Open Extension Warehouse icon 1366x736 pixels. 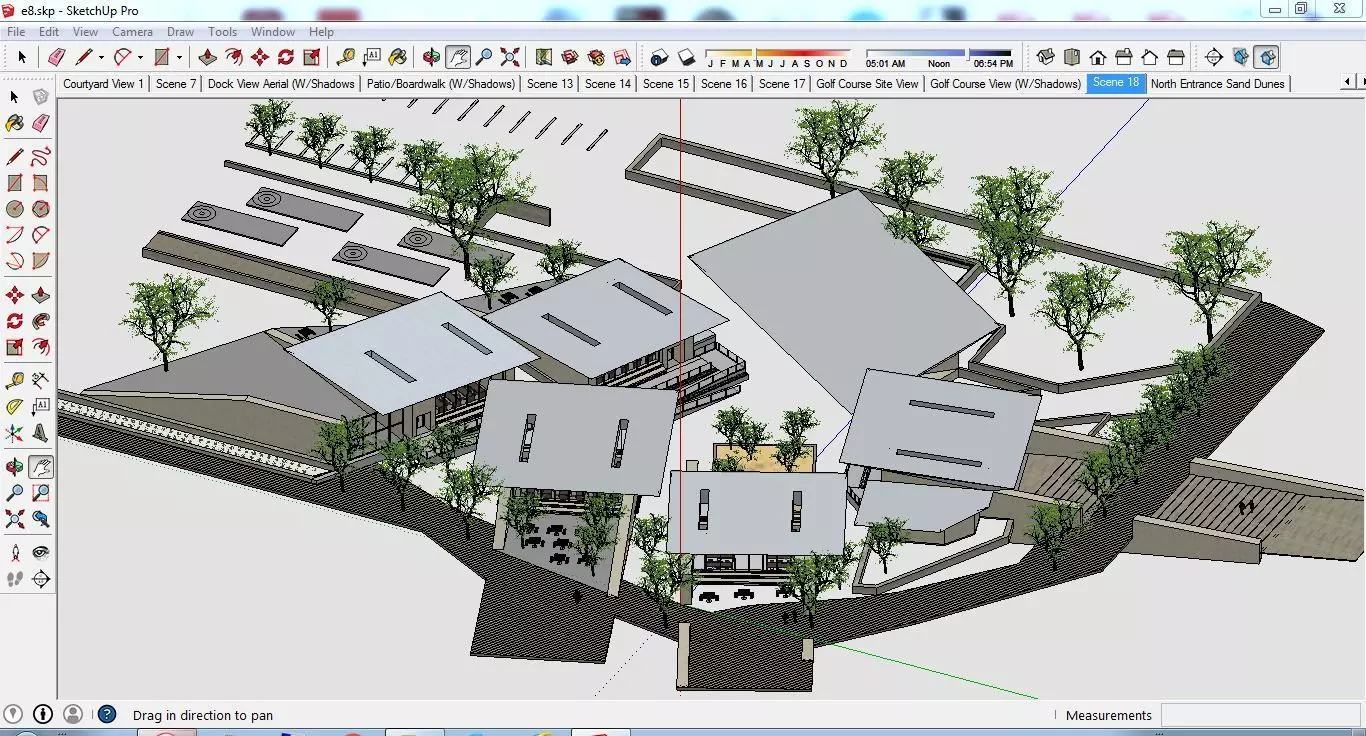click(x=596, y=57)
